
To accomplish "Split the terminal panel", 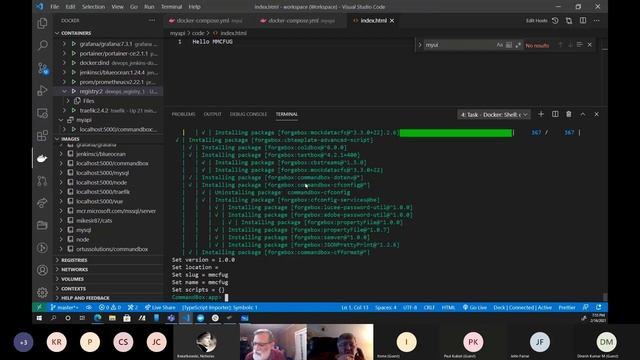I will pos(555,114).
